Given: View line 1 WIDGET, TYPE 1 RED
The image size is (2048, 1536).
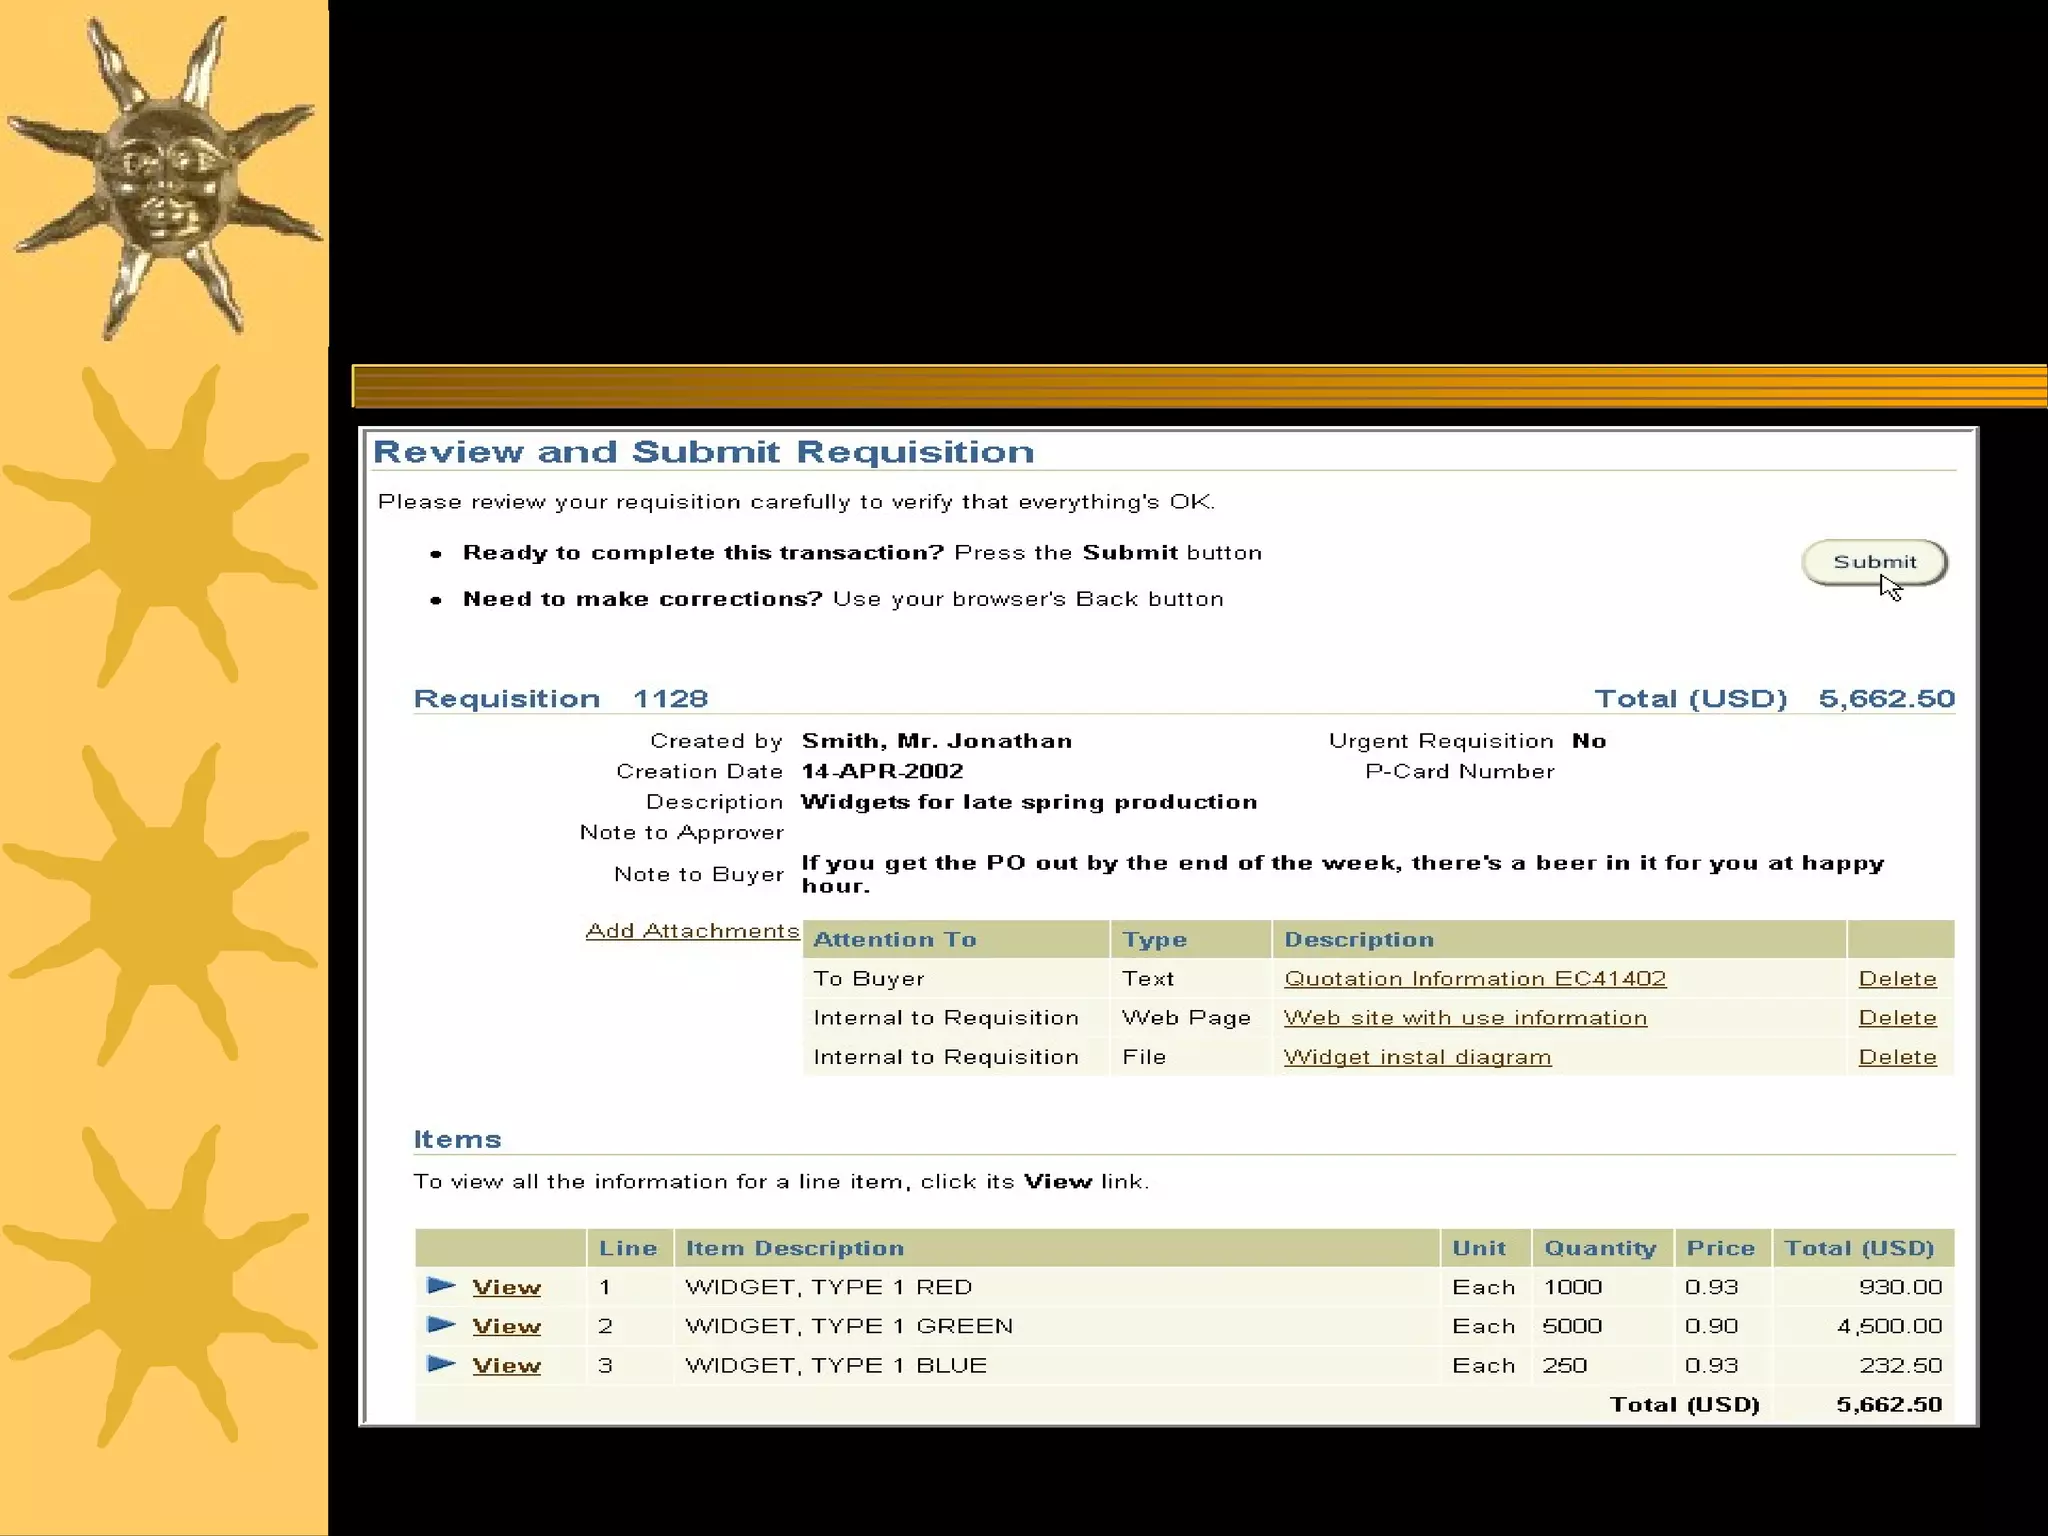Looking at the screenshot, I should 506,1287.
